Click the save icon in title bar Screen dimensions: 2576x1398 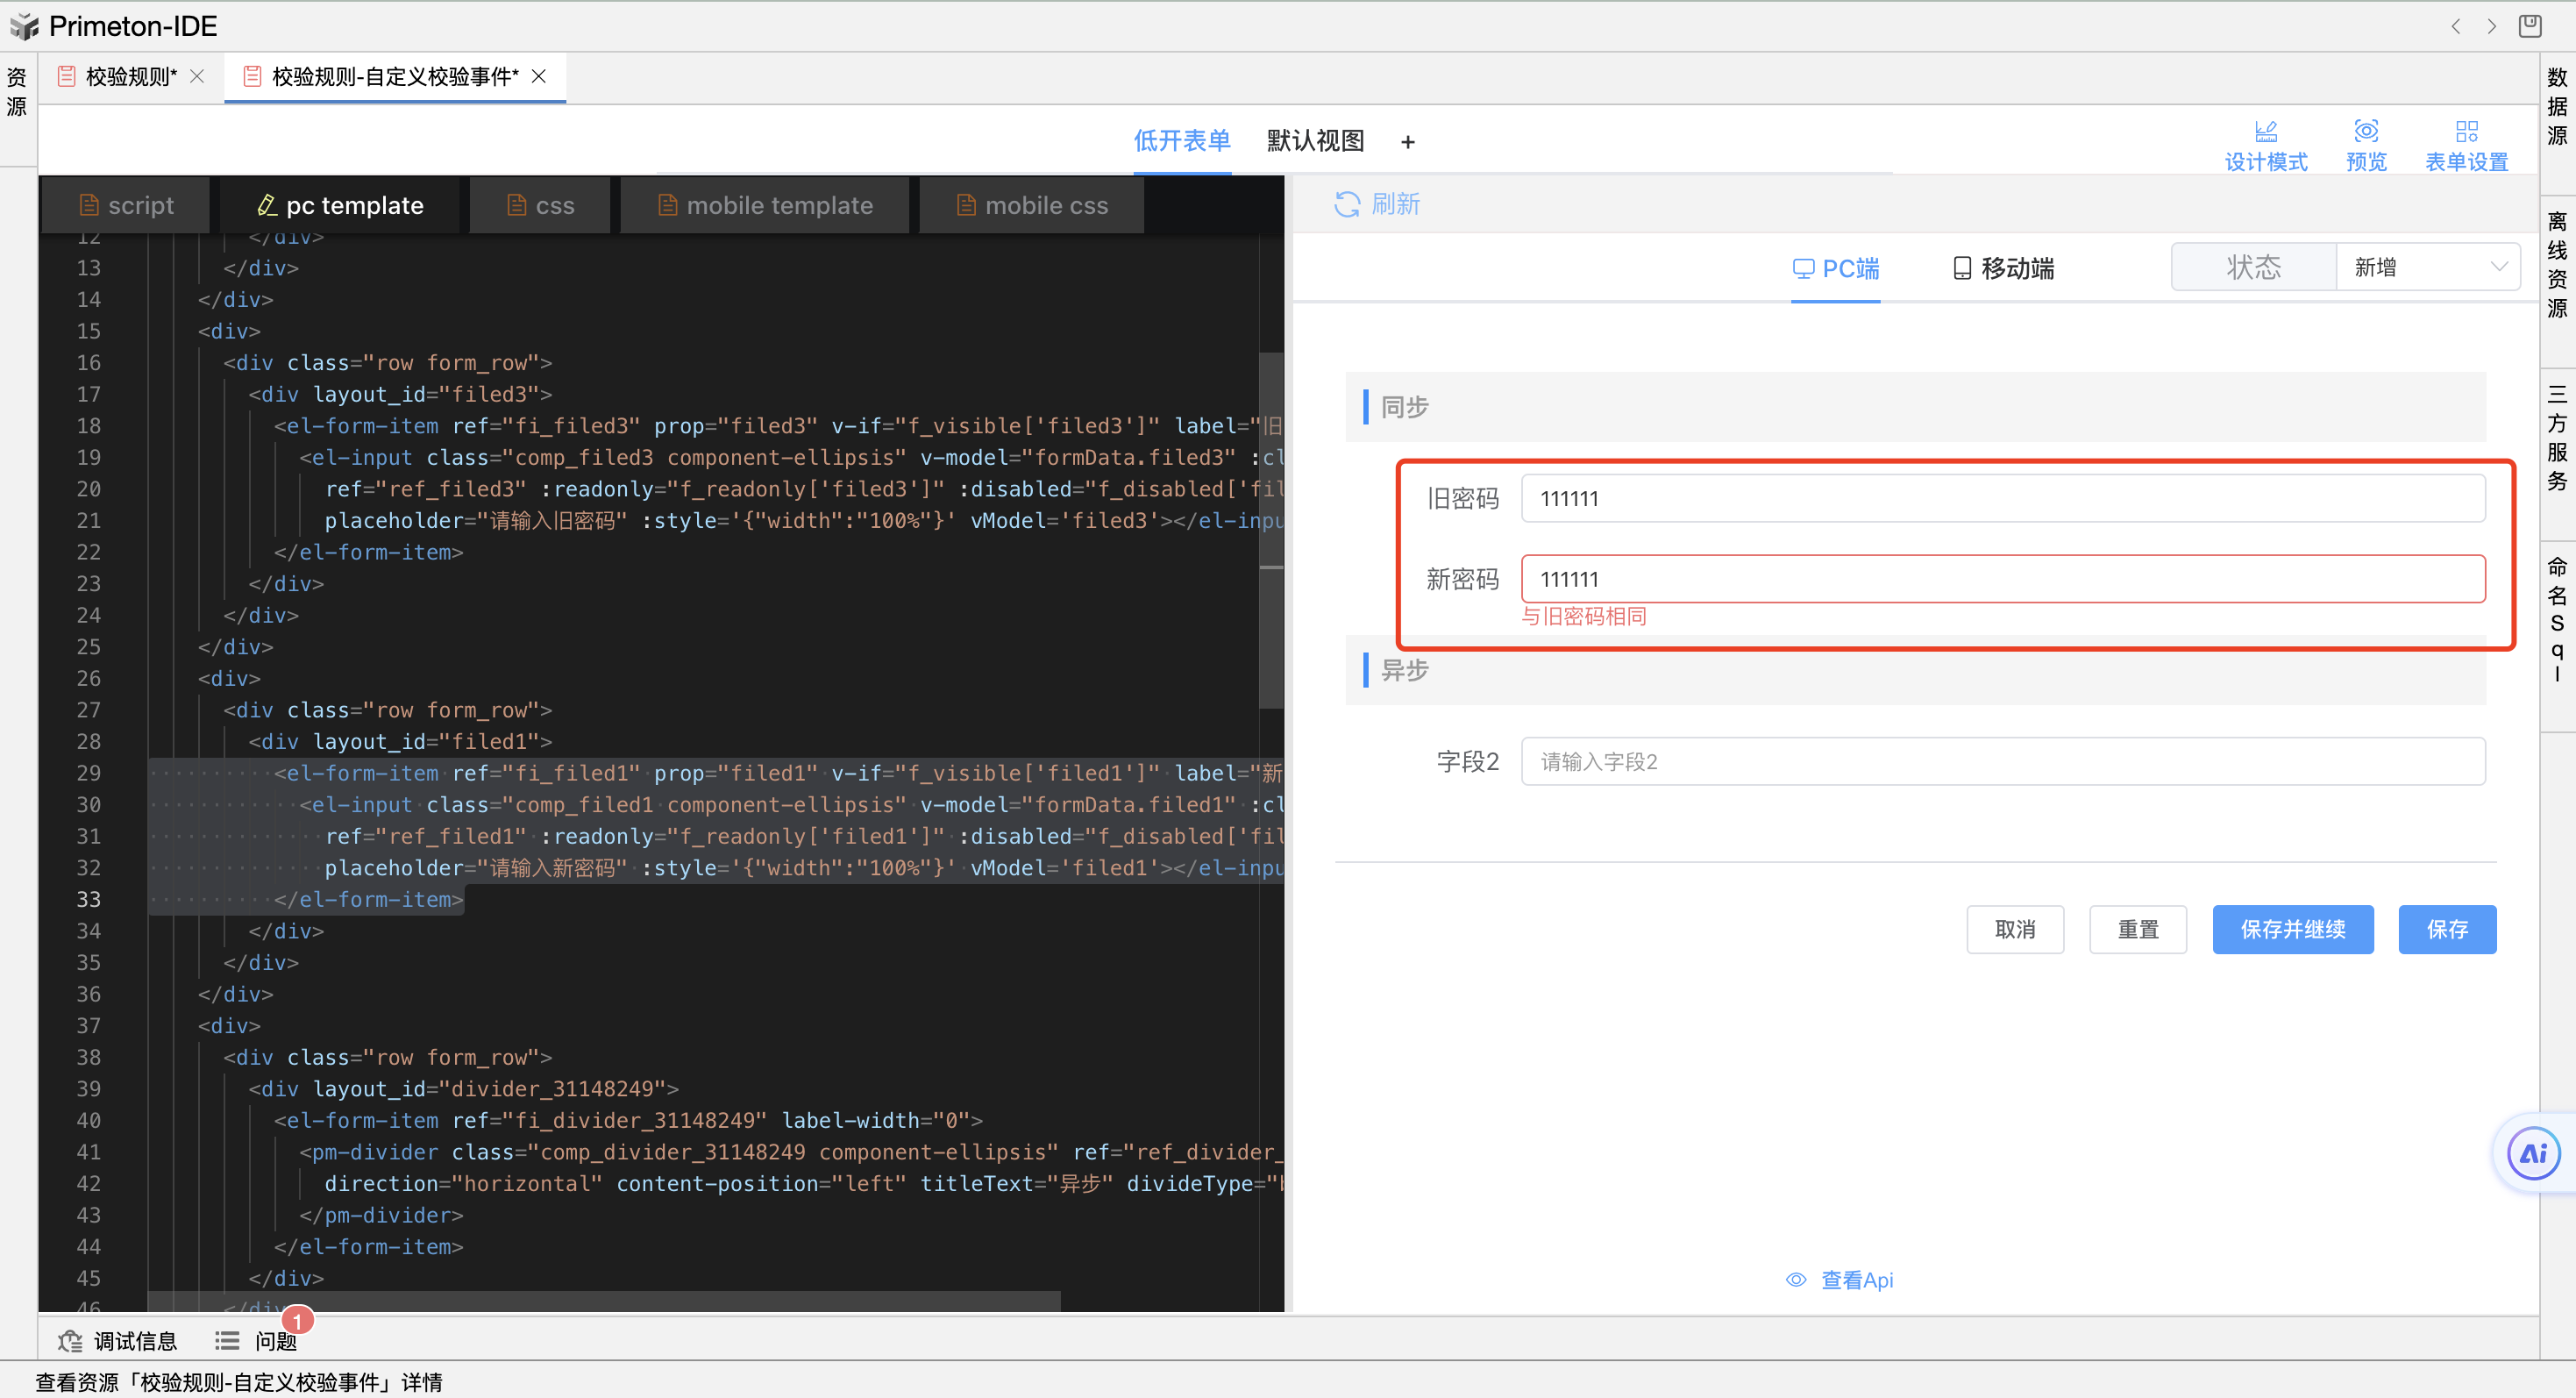pyautogui.click(x=2530, y=26)
